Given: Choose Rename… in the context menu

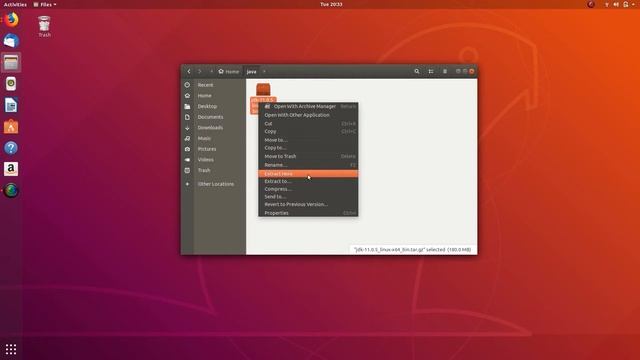Looking at the screenshot, I should 308,165.
